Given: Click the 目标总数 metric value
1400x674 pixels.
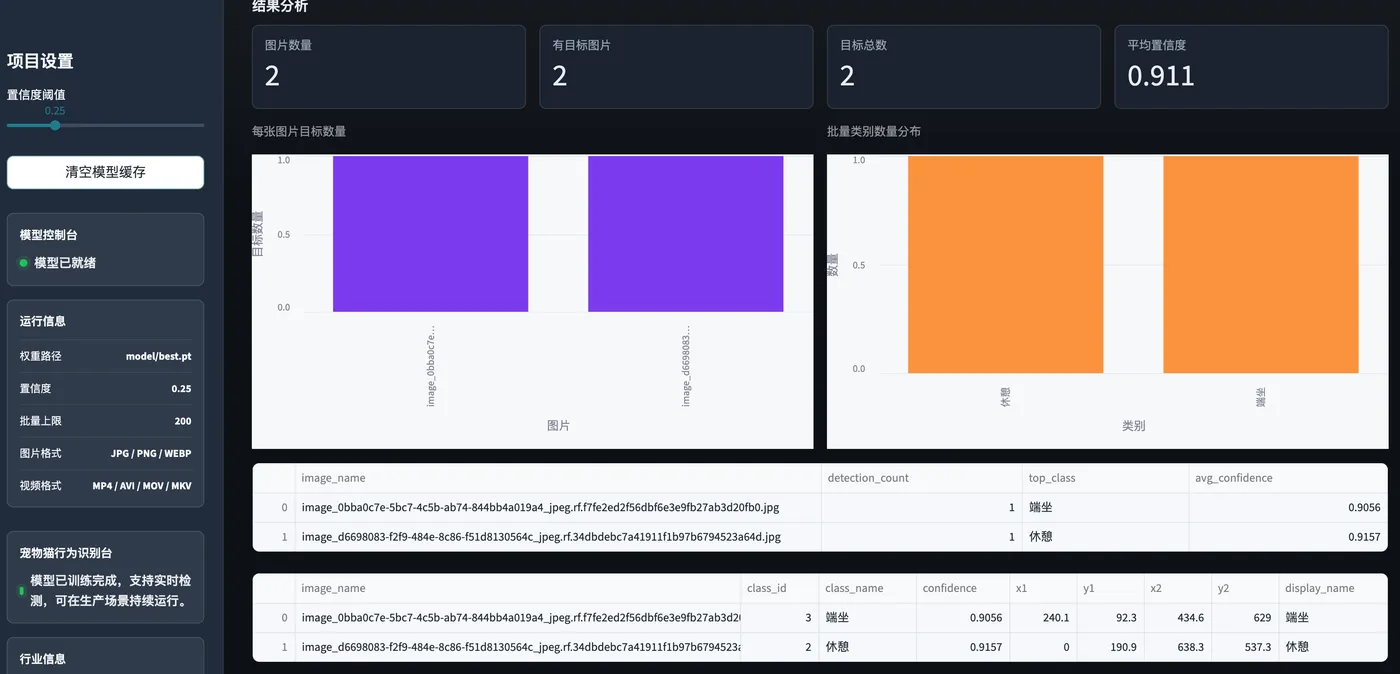Looking at the screenshot, I should tap(847, 76).
